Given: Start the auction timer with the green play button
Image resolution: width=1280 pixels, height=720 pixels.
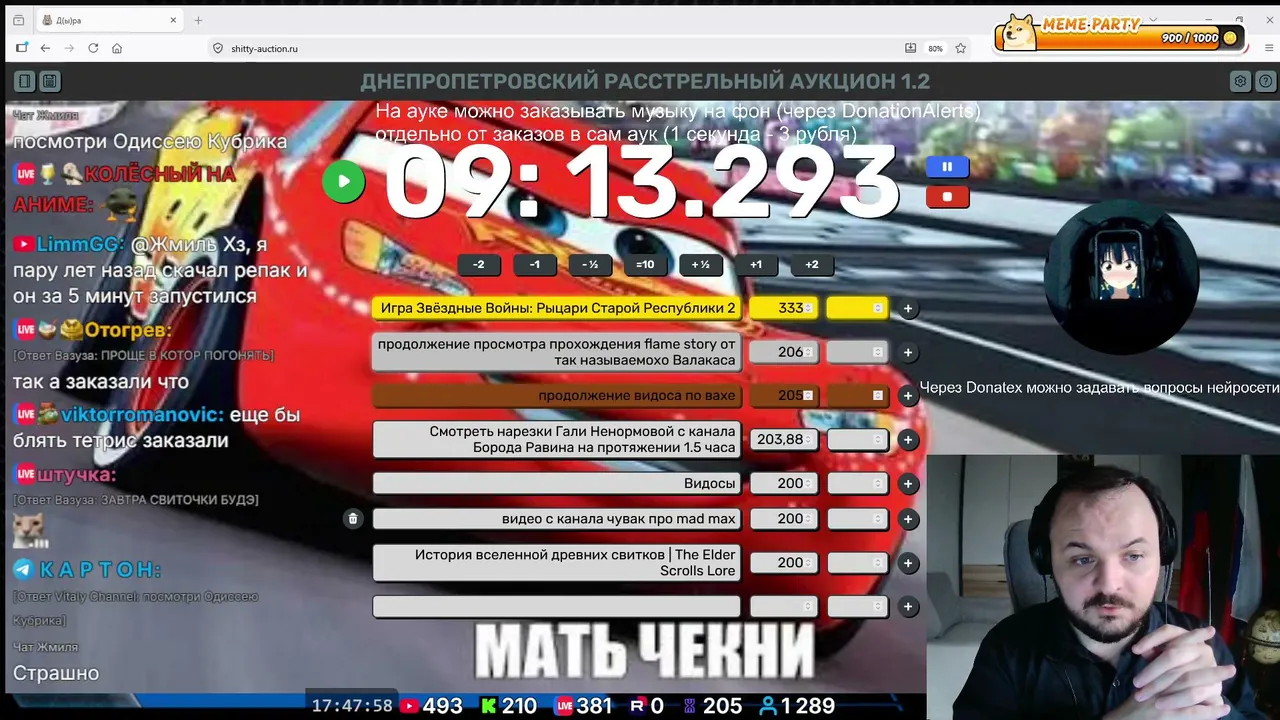Looking at the screenshot, I should pos(343,181).
